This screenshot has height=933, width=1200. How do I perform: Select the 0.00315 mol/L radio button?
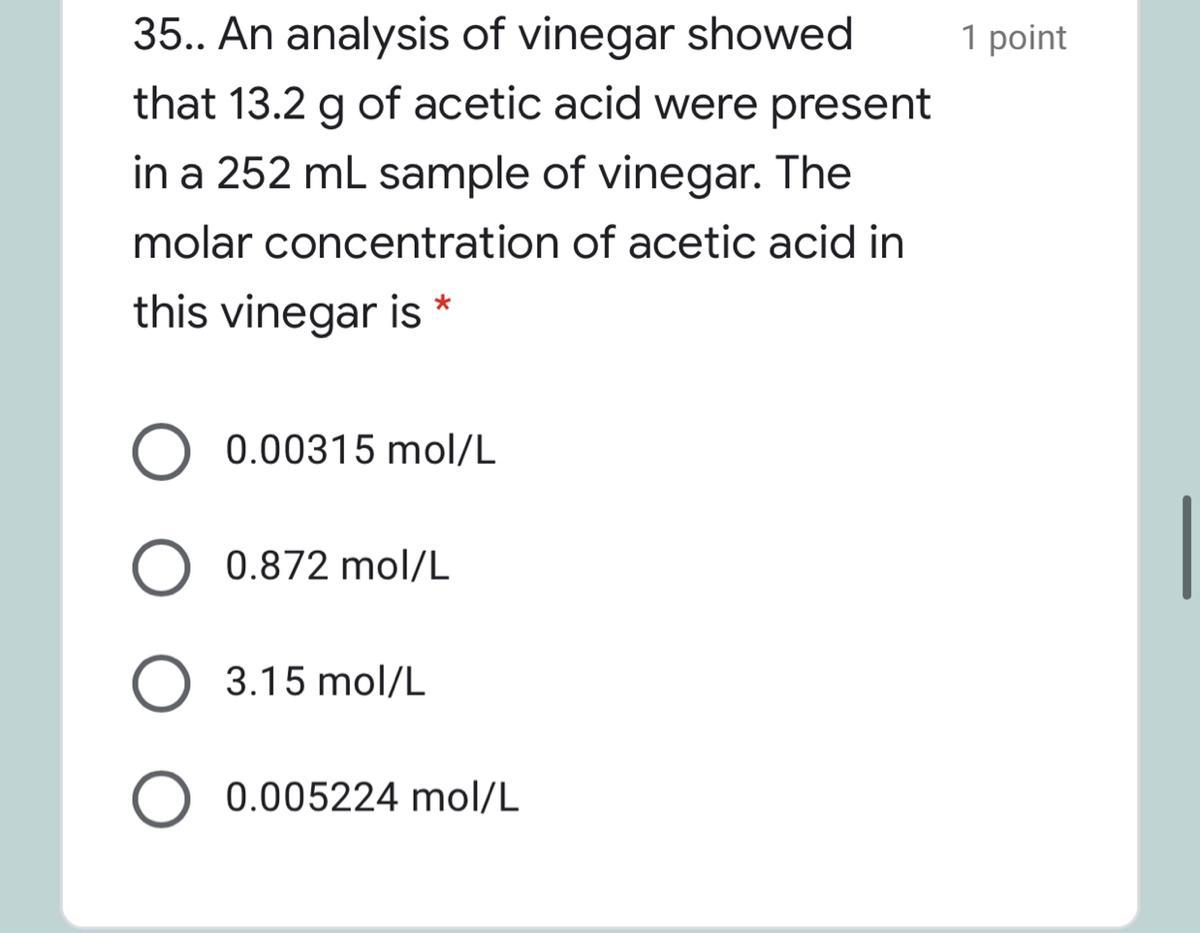point(160,453)
